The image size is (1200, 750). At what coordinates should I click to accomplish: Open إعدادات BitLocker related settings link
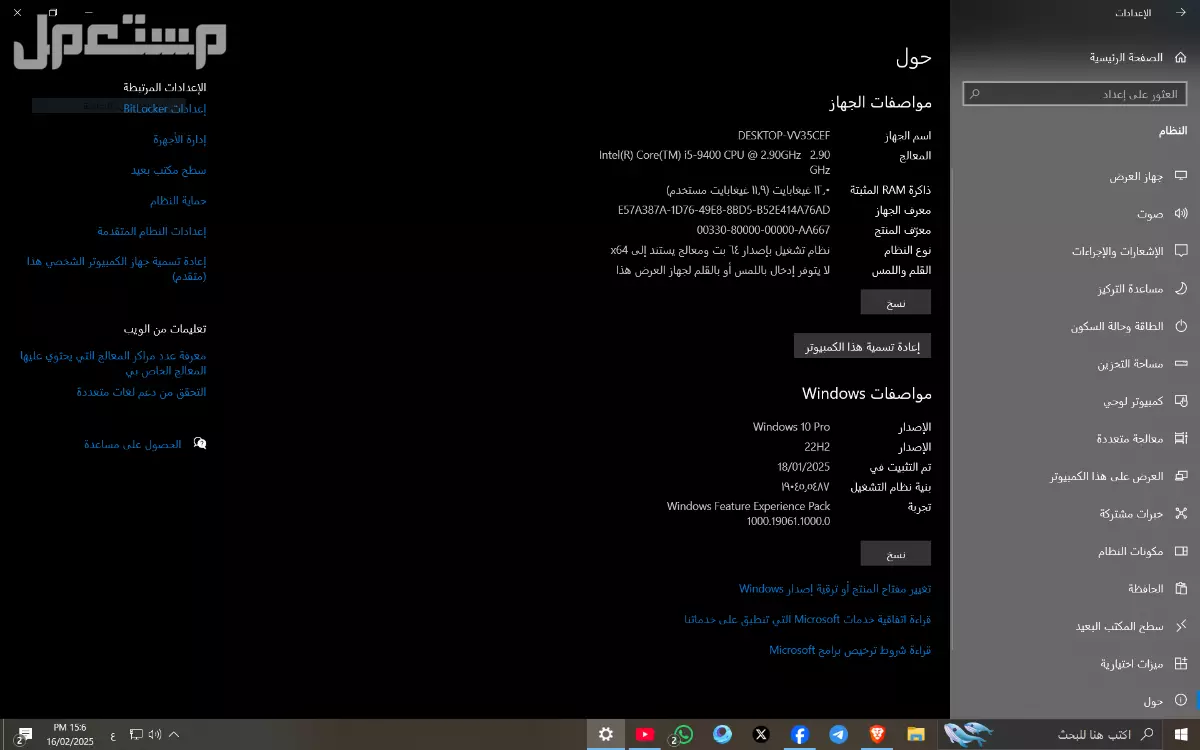(x=165, y=109)
